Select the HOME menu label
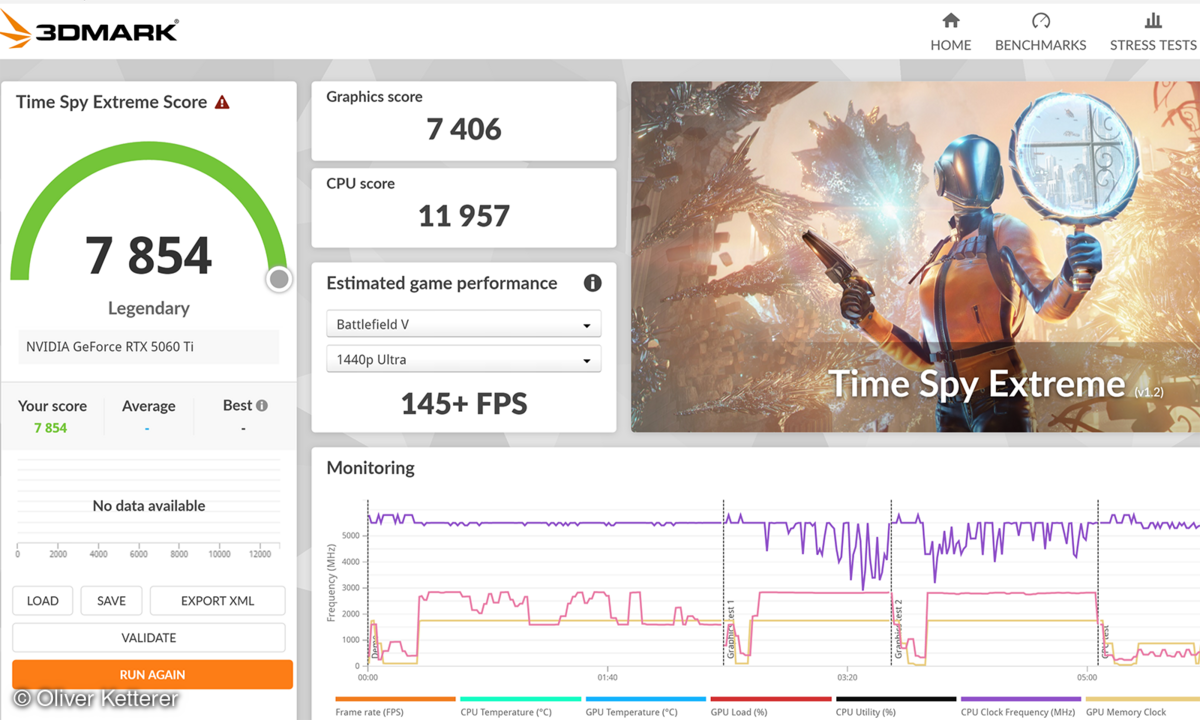Image resolution: width=1200 pixels, height=720 pixels. coord(951,45)
